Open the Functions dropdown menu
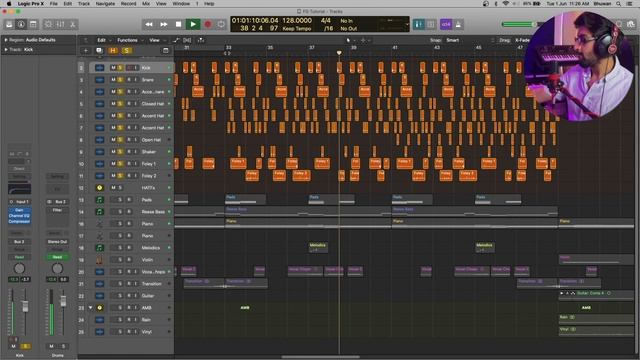The height and width of the screenshot is (360, 640). coord(130,40)
